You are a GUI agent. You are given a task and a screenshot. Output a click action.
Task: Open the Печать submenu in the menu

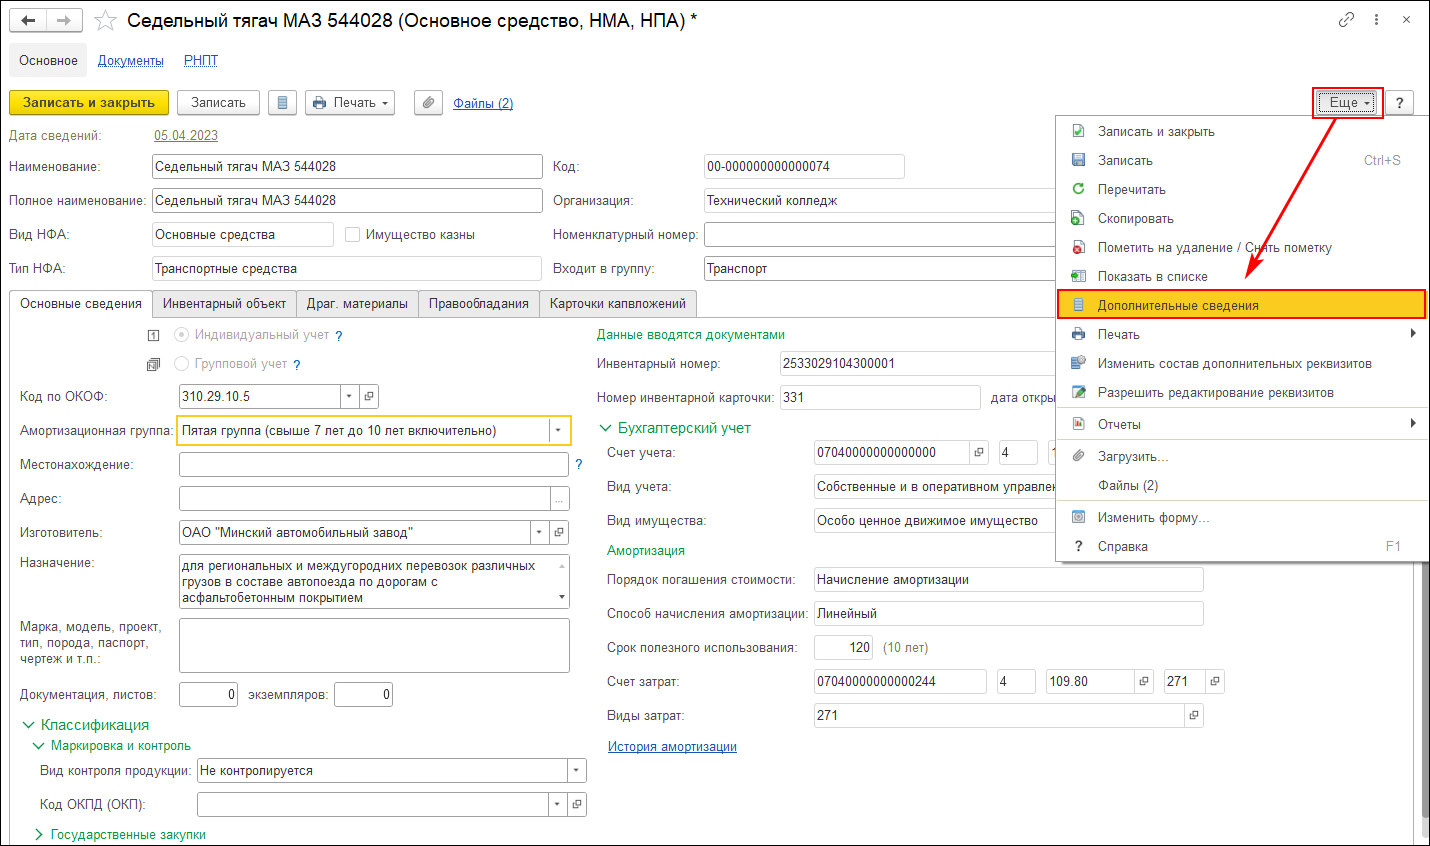click(x=1240, y=334)
